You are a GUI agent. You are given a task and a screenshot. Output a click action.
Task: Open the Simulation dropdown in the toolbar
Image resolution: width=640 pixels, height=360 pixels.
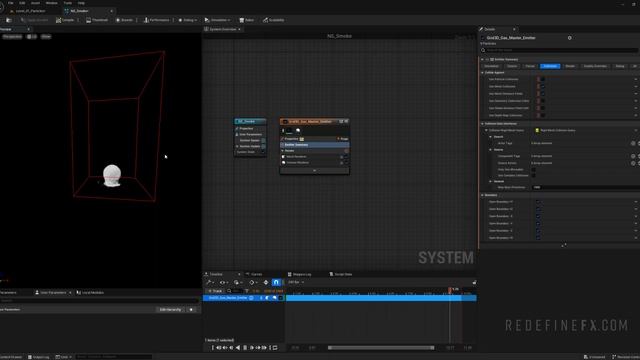pyautogui.click(x=218, y=20)
